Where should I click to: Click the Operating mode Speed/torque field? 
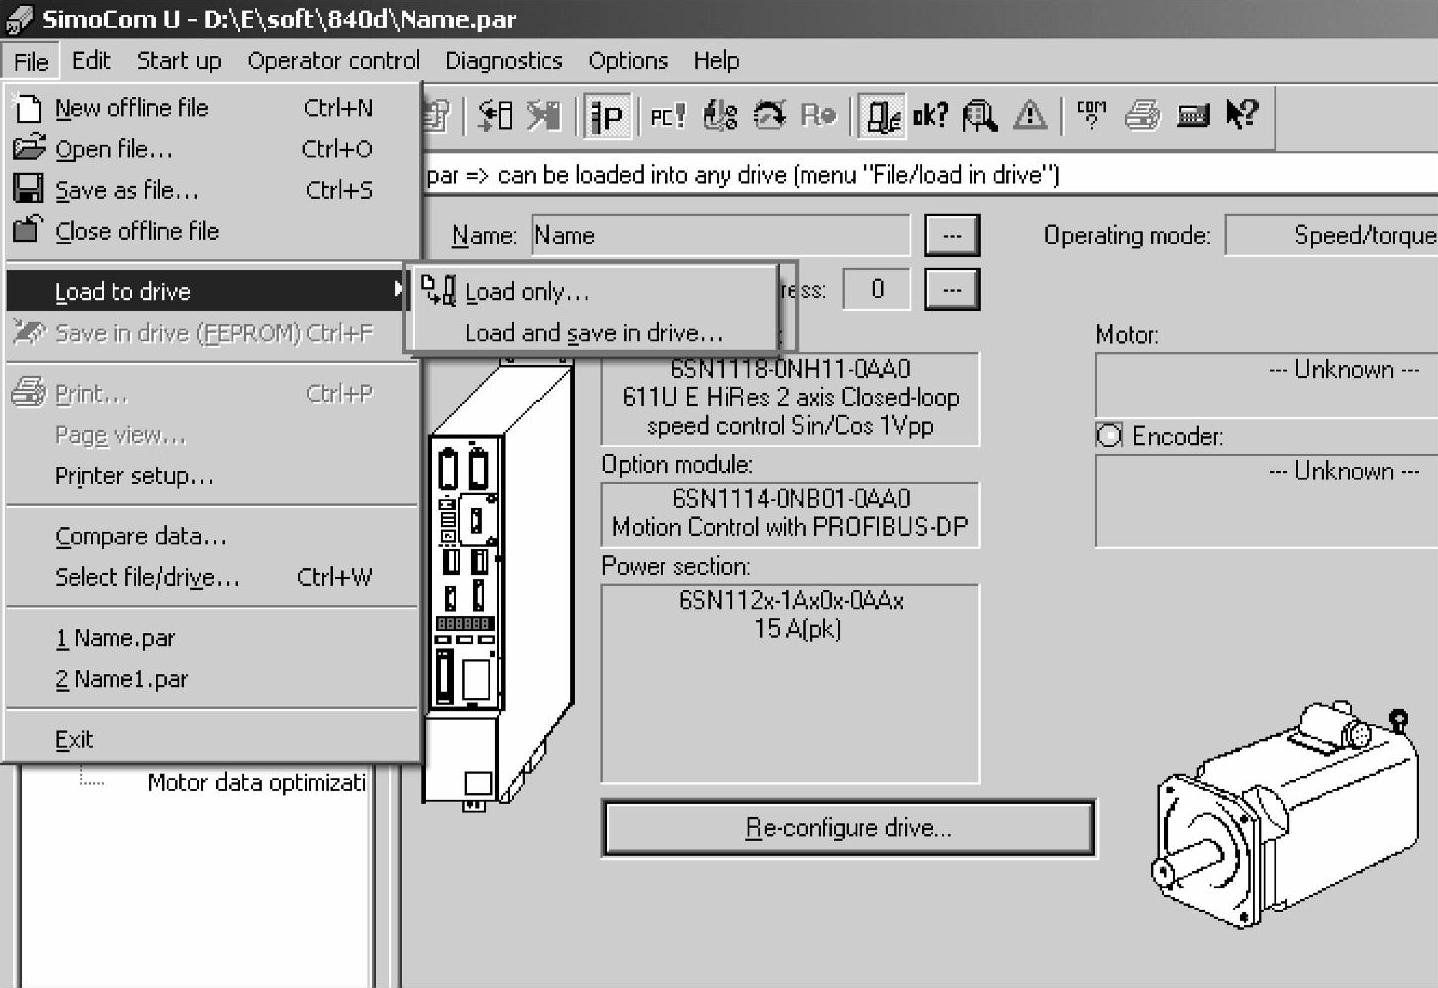click(1332, 236)
